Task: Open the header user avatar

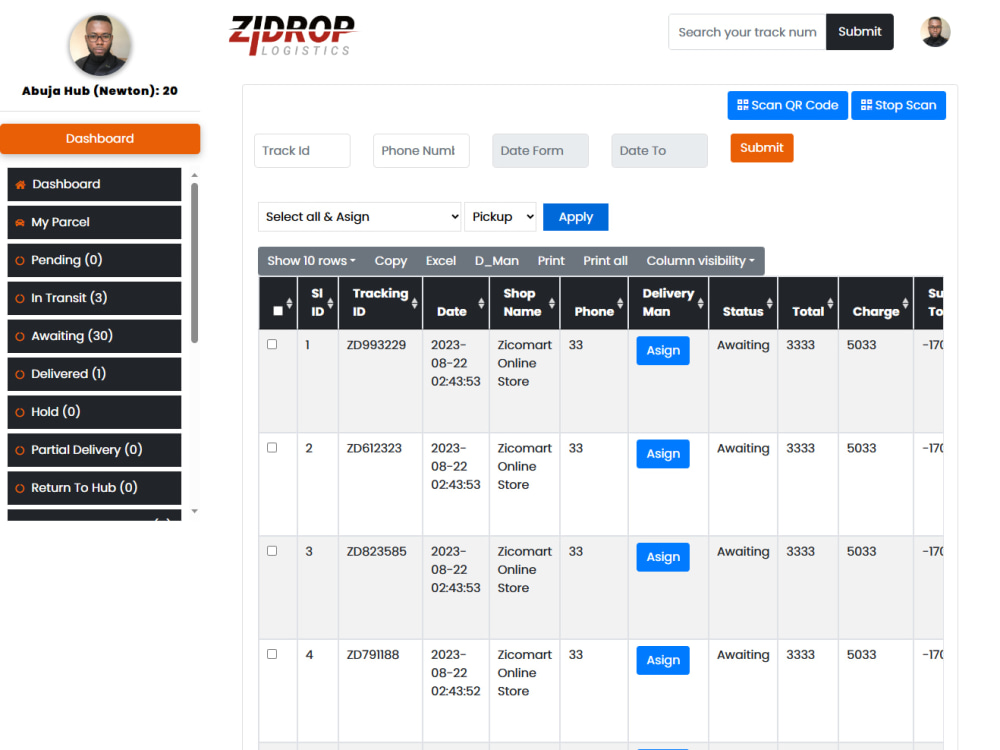Action: click(935, 32)
